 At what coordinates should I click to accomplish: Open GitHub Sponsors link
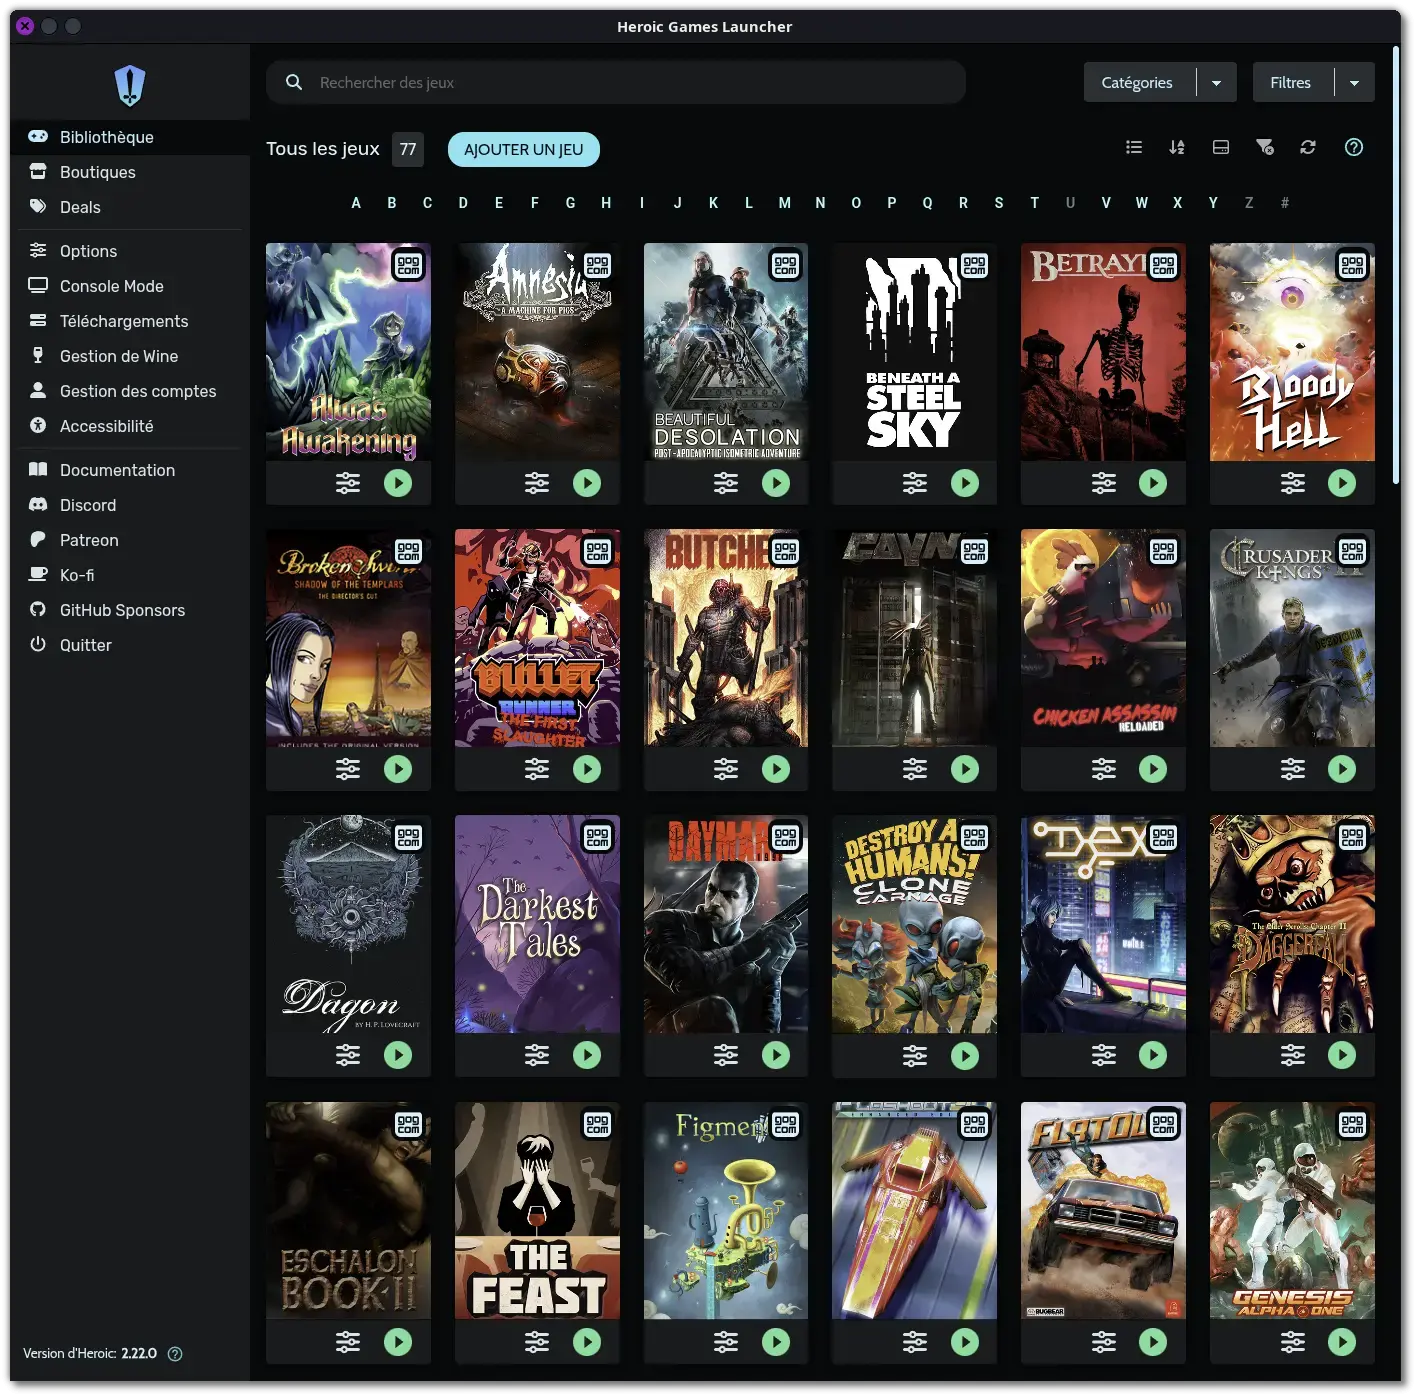130,610
